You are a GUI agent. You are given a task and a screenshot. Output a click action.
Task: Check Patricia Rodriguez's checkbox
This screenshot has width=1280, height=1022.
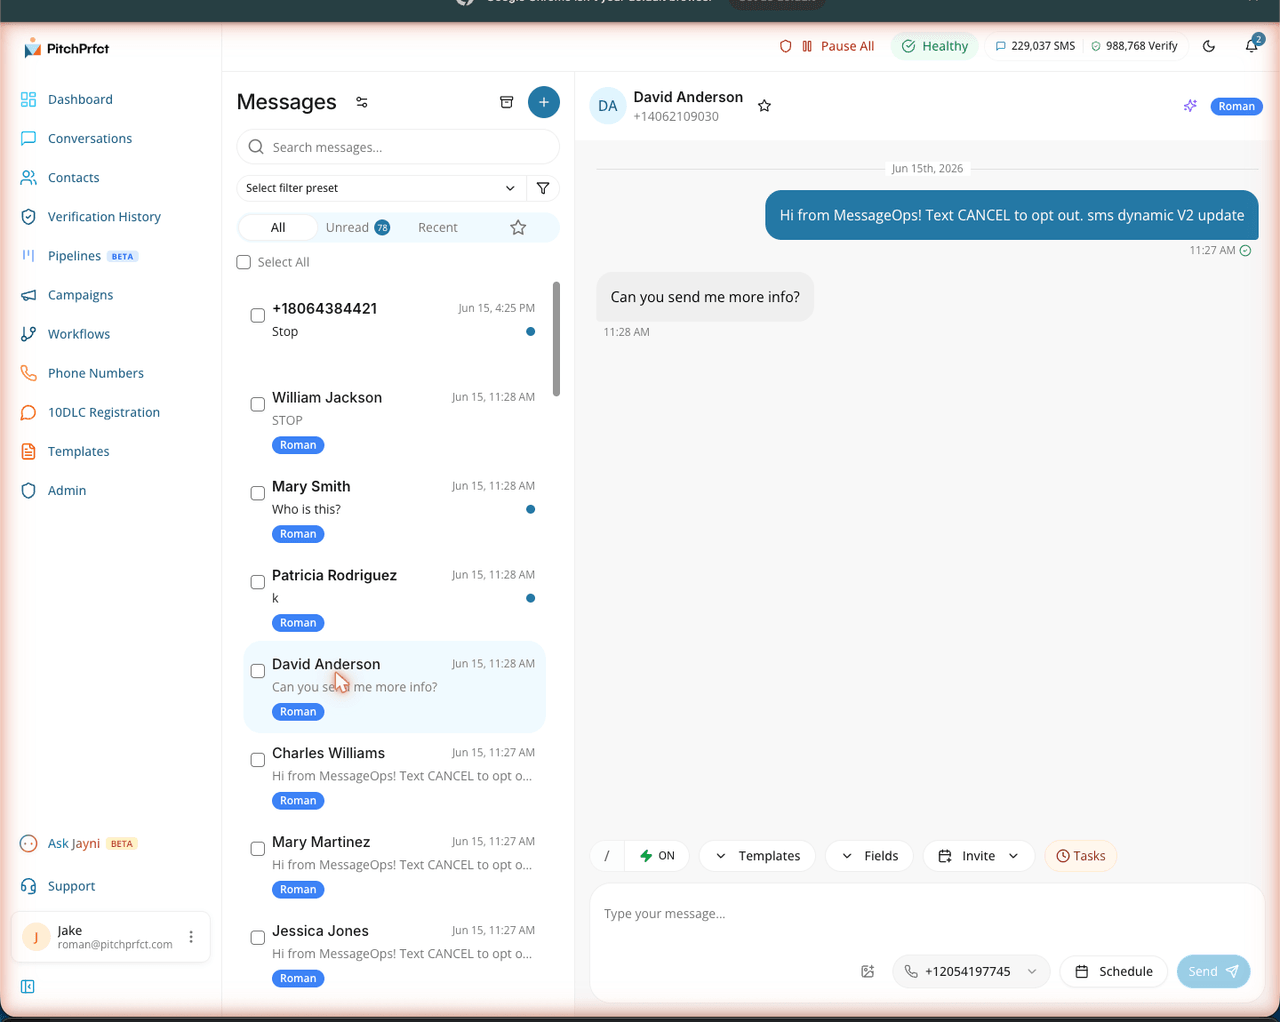pos(257,582)
